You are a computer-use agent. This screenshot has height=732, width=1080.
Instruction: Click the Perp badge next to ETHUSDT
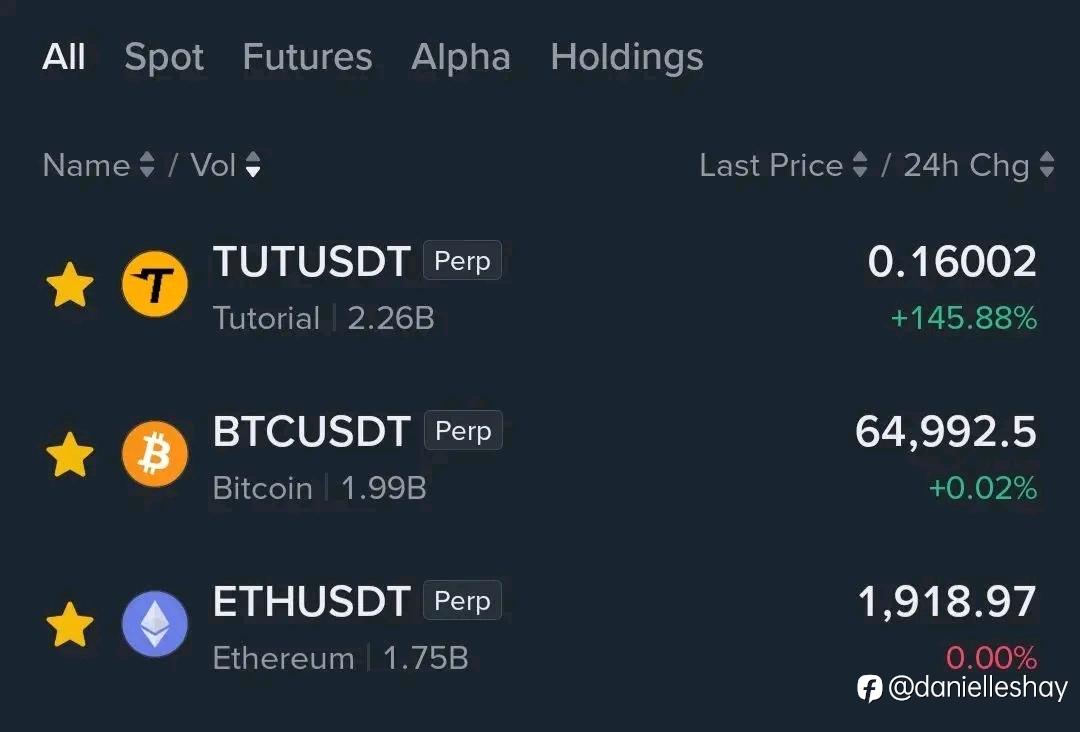(462, 600)
